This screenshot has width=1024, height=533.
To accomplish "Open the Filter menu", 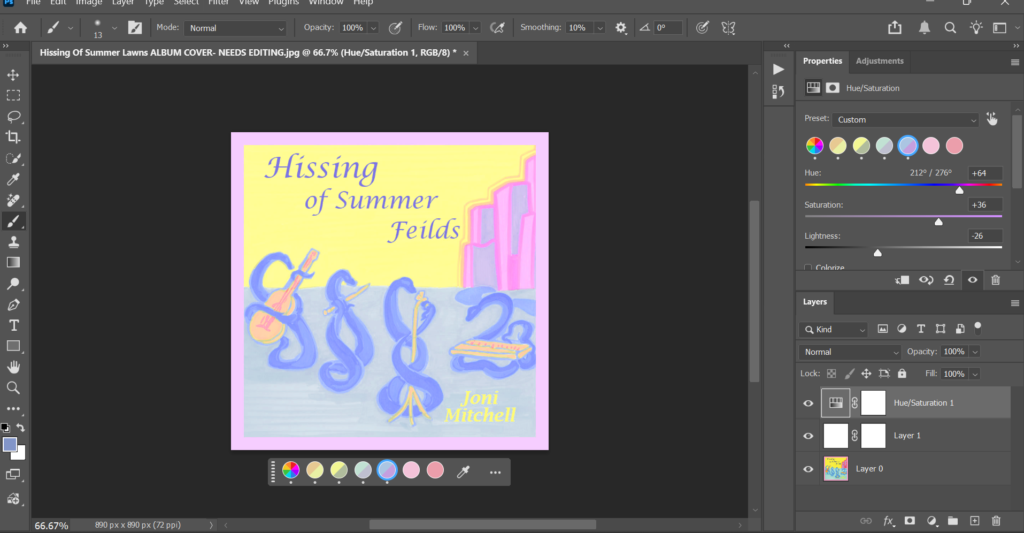I will (218, 3).
